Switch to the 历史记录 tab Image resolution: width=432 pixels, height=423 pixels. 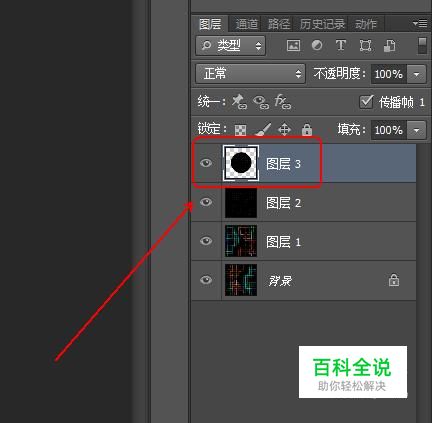coord(322,24)
